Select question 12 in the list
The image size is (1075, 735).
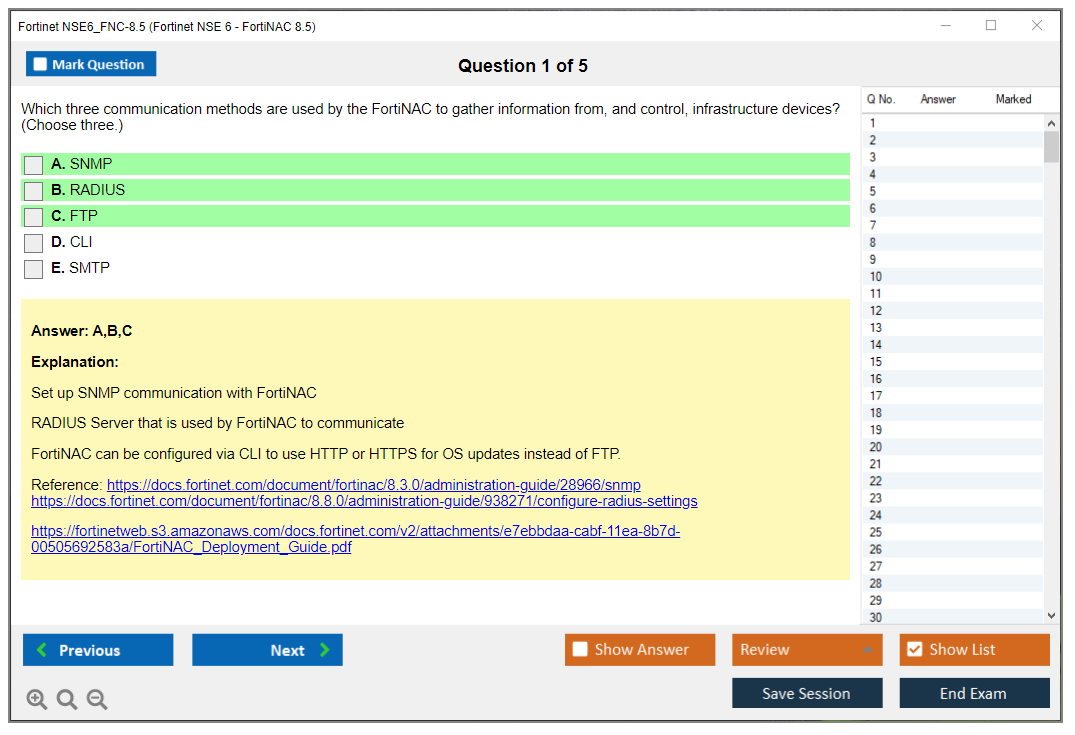[876, 311]
